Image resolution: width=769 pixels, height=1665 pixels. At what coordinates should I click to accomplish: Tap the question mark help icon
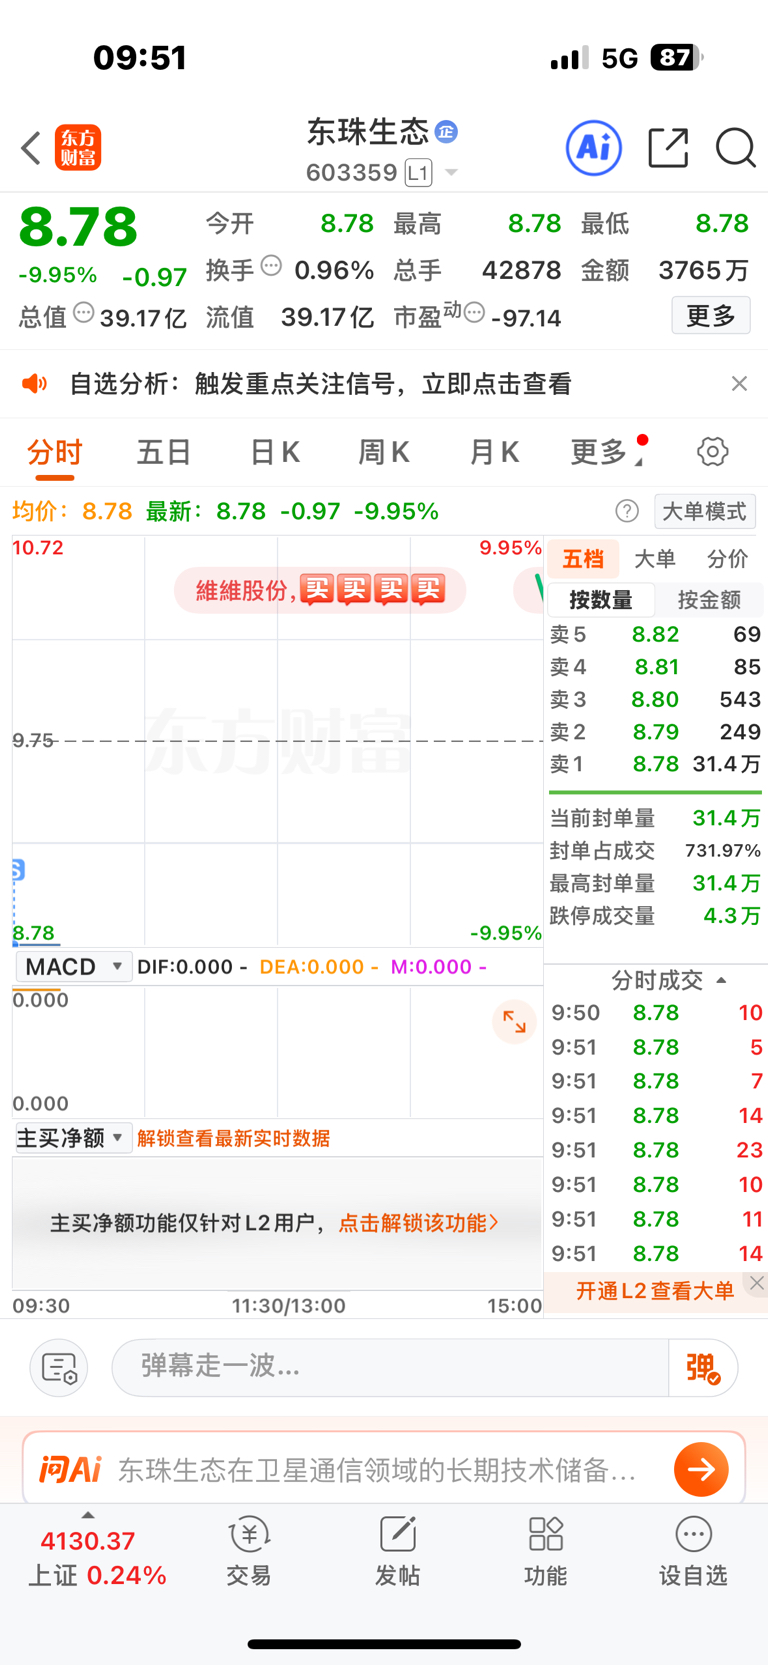point(627,511)
